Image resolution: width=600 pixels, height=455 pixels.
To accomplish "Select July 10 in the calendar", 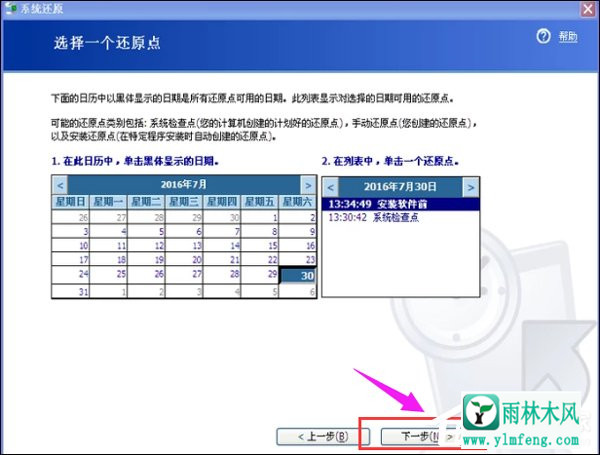I will [71, 245].
